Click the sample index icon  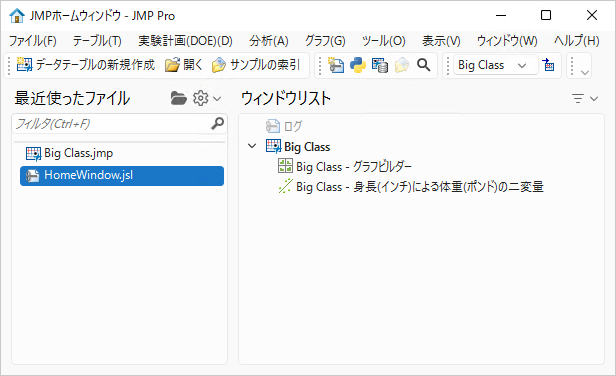219,65
